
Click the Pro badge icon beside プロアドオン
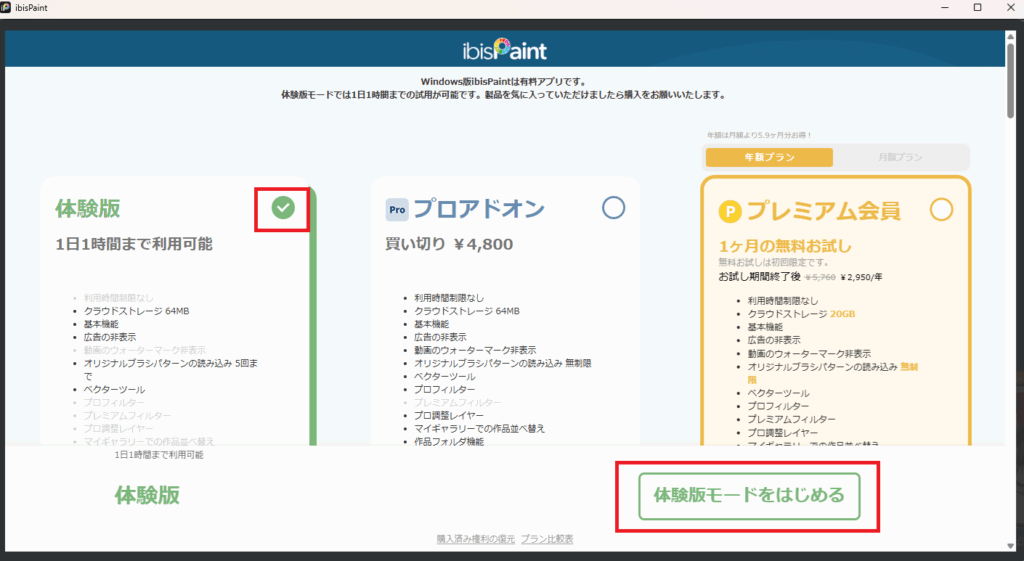click(x=396, y=210)
